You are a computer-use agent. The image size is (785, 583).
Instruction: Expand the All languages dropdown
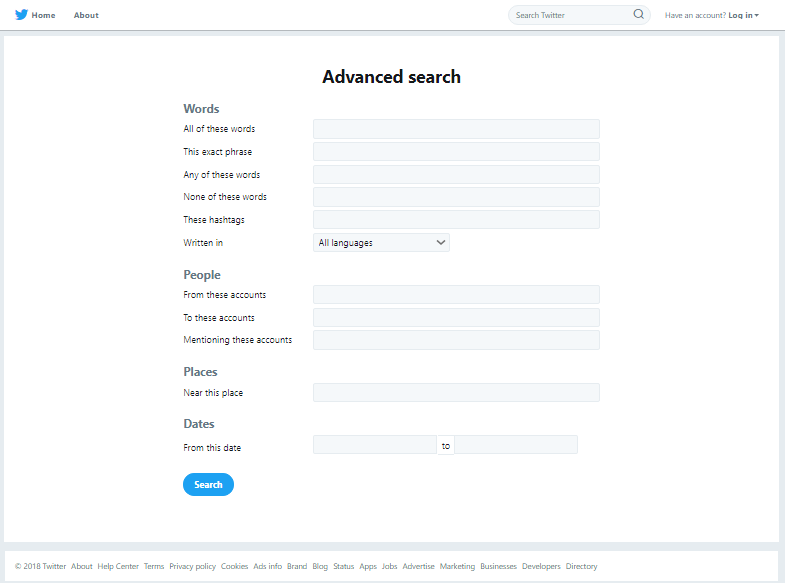point(381,243)
